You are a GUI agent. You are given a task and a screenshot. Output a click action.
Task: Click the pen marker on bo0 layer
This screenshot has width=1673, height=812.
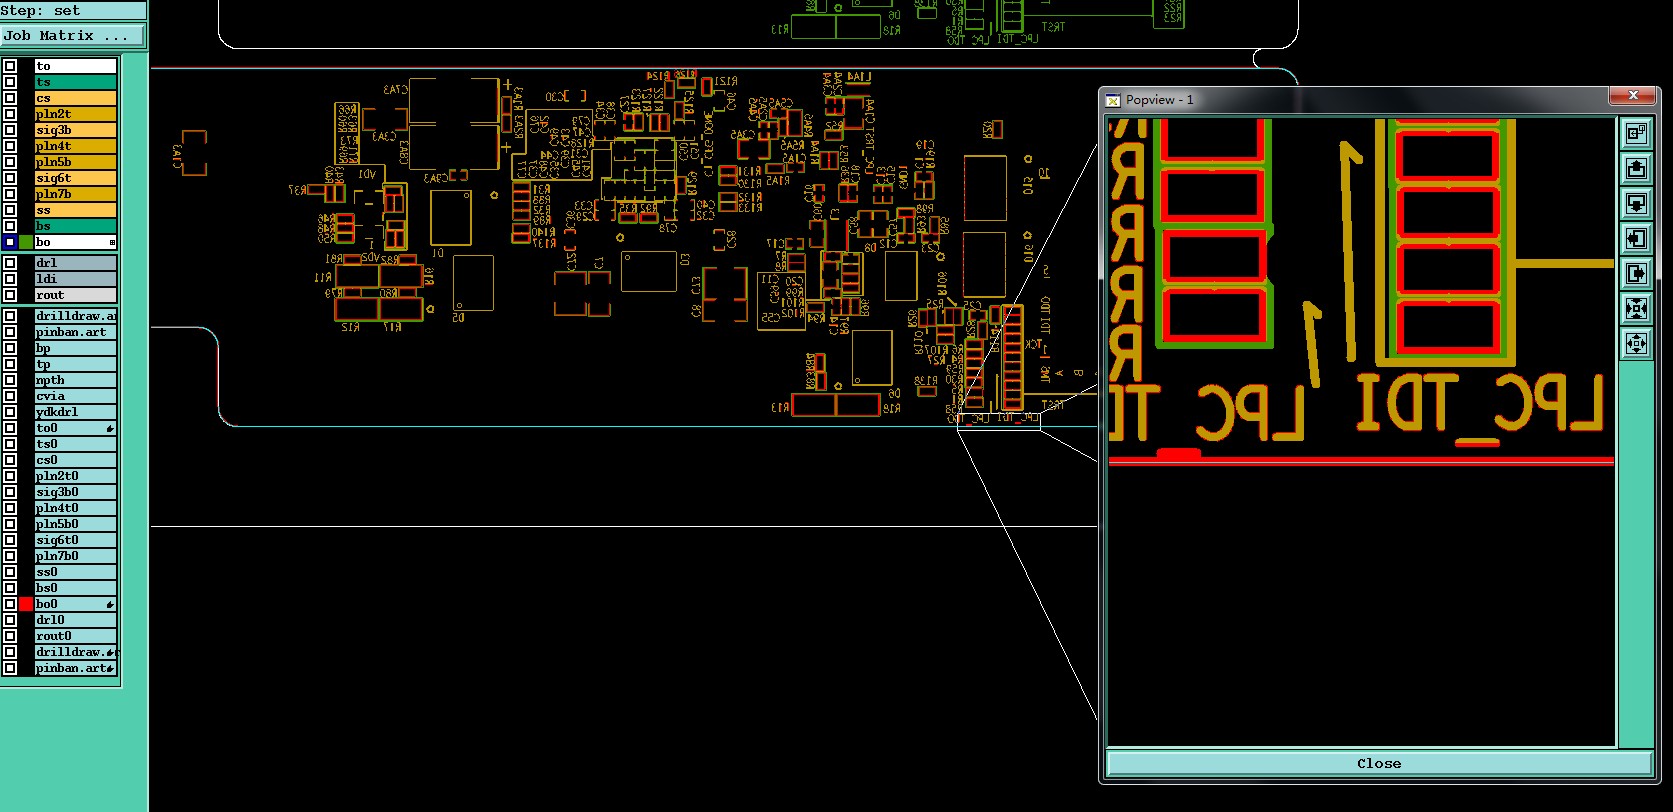coord(110,604)
